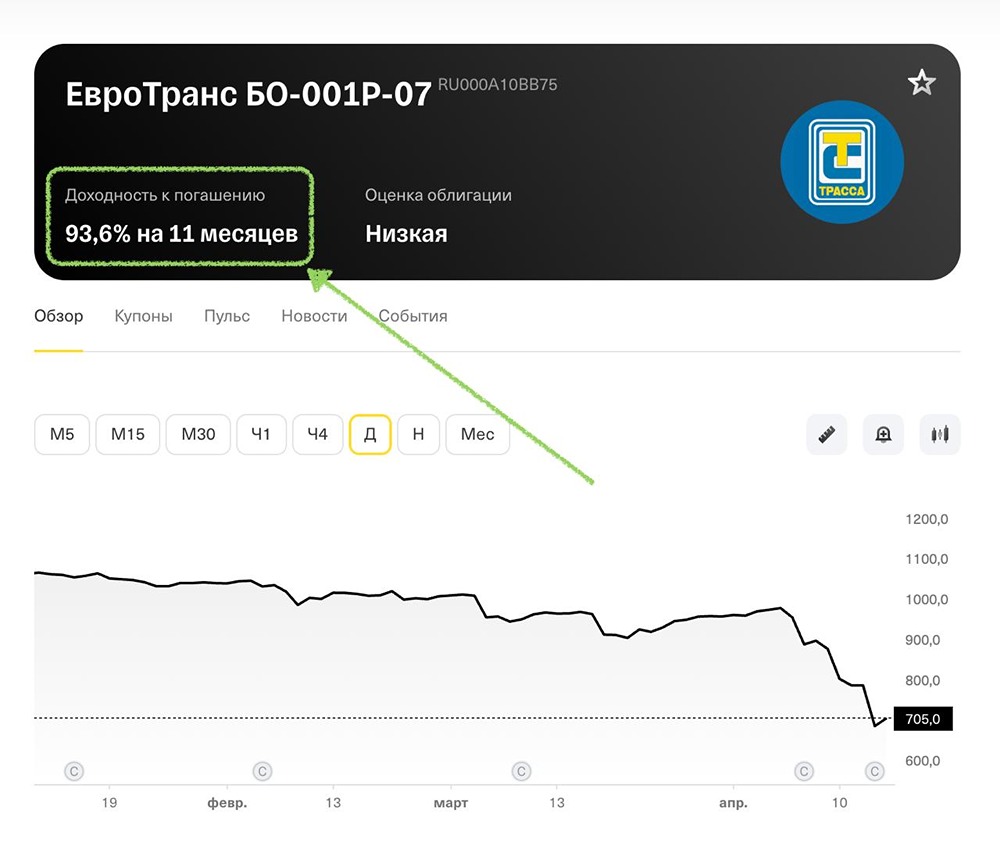This screenshot has height=855, width=1000.
Task: Switch to the Купоны tab
Action: [x=143, y=316]
